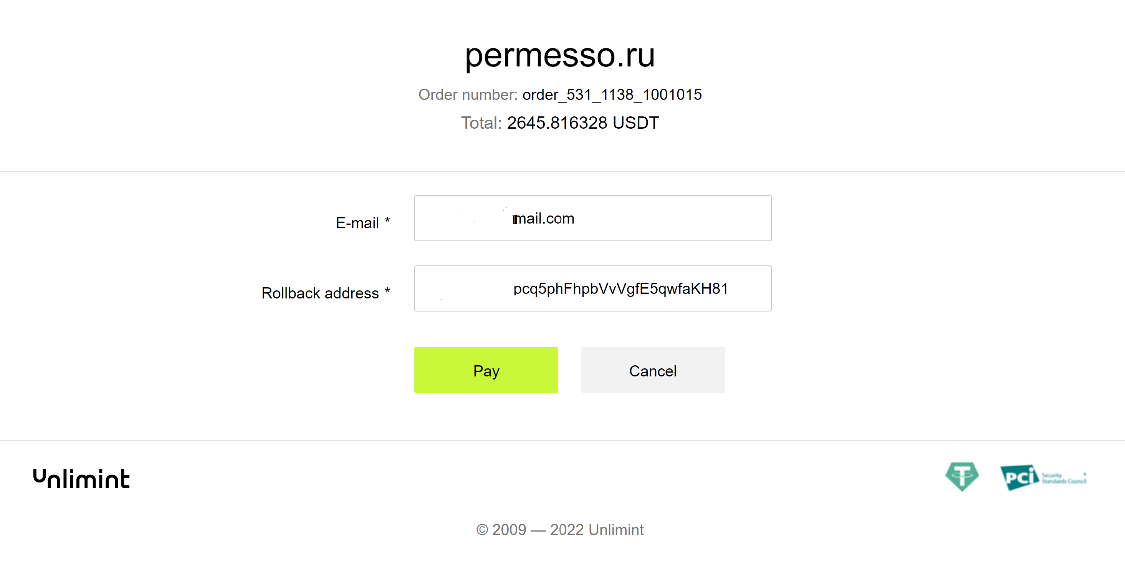The height and width of the screenshot is (575, 1125).
Task: Click the mail.com text in the e-mail box
Action: point(544,219)
